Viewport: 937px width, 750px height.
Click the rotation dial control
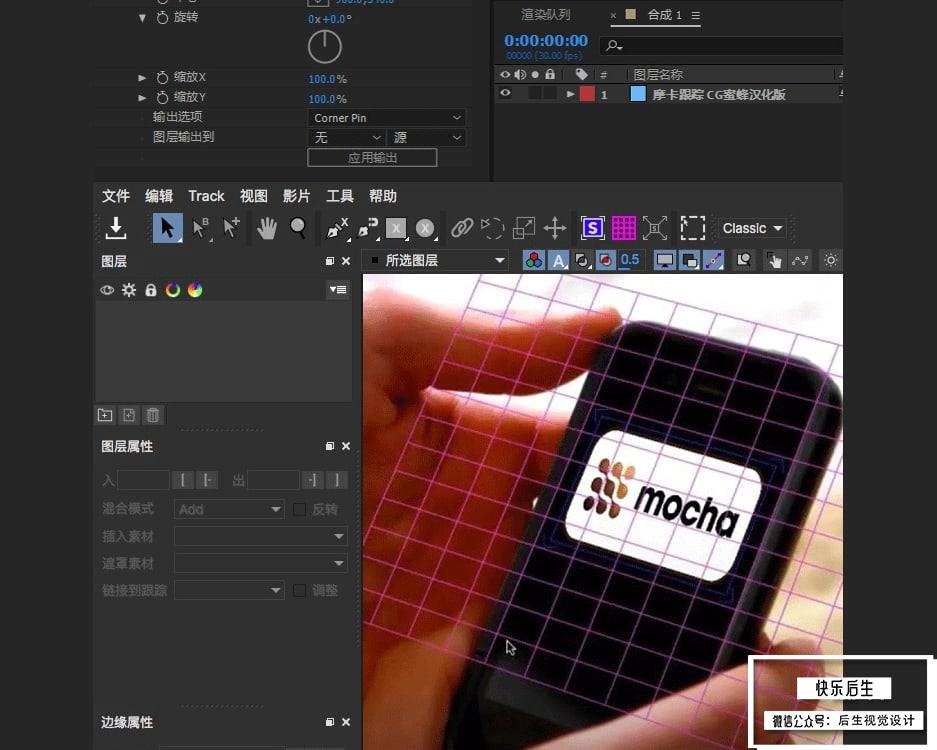pyautogui.click(x=324, y=47)
